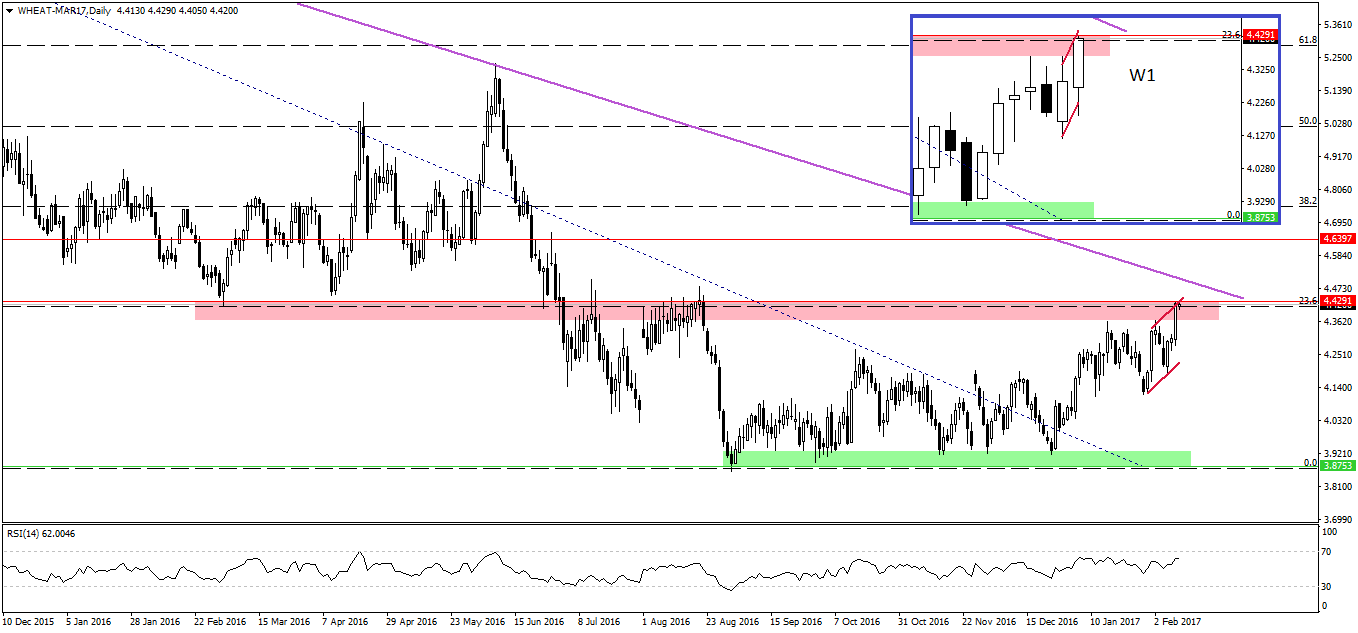Select the W1 label in the inset chart
The width and height of the screenshot is (1358, 633).
click(x=1142, y=75)
